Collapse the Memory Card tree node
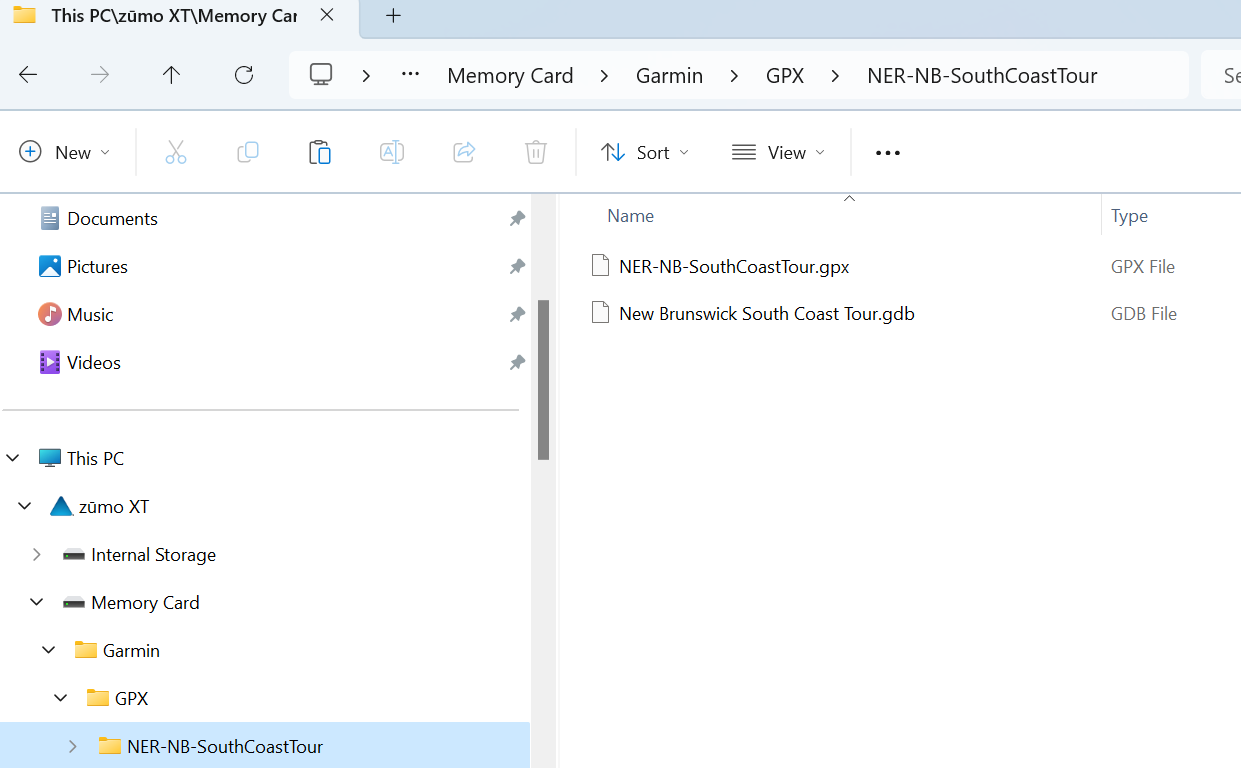 [37, 602]
